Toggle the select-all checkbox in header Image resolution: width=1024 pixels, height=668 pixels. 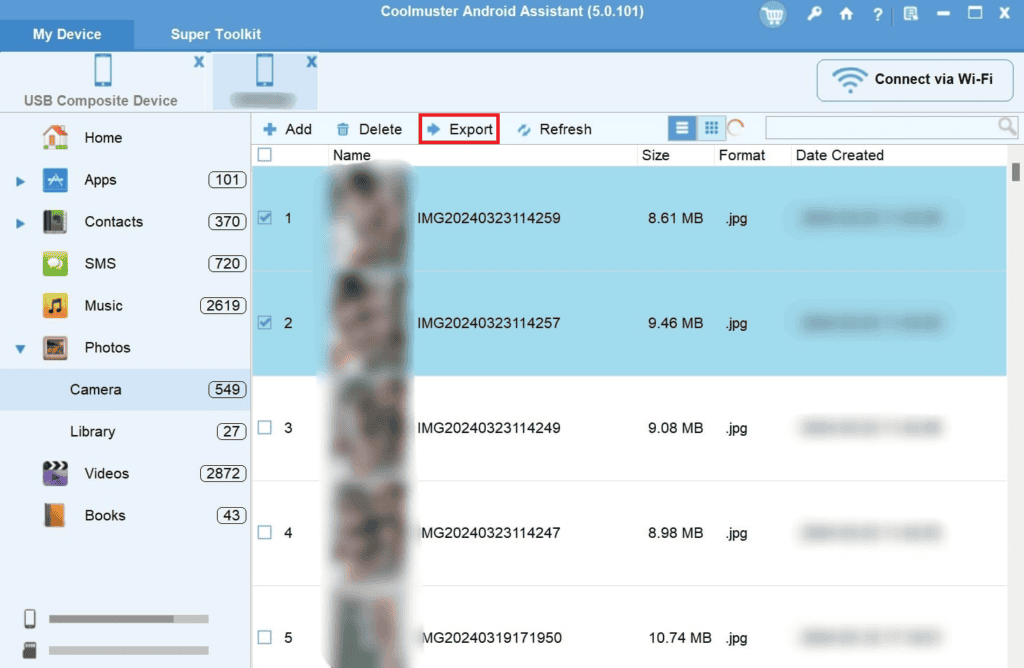265,155
